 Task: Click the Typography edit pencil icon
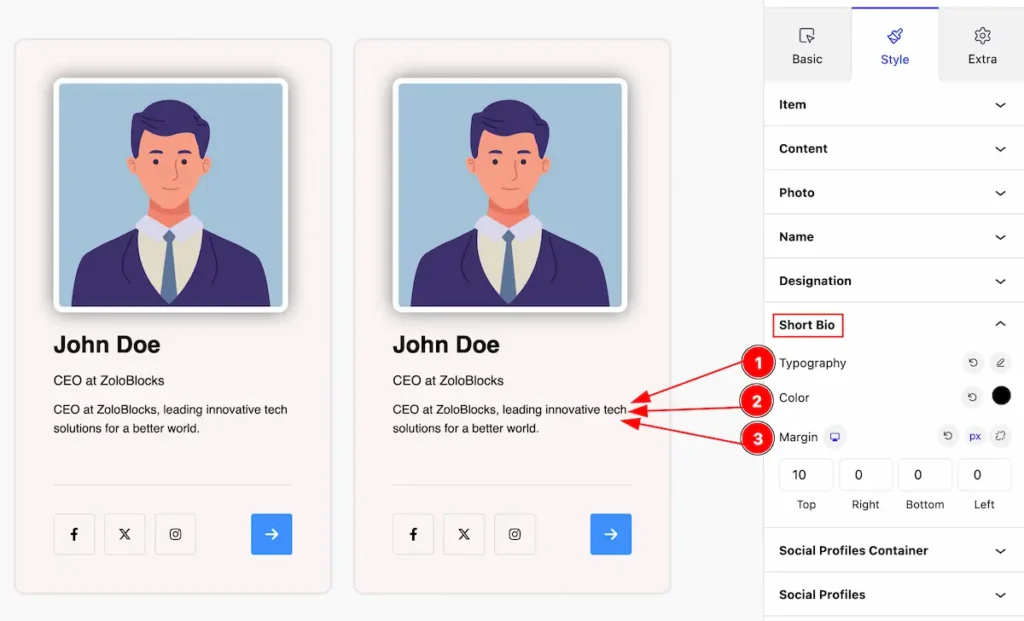point(1000,362)
